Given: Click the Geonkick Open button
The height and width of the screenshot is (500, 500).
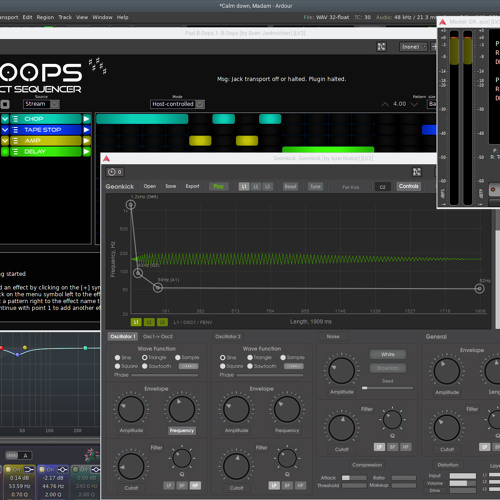Looking at the screenshot, I should click(x=150, y=186).
